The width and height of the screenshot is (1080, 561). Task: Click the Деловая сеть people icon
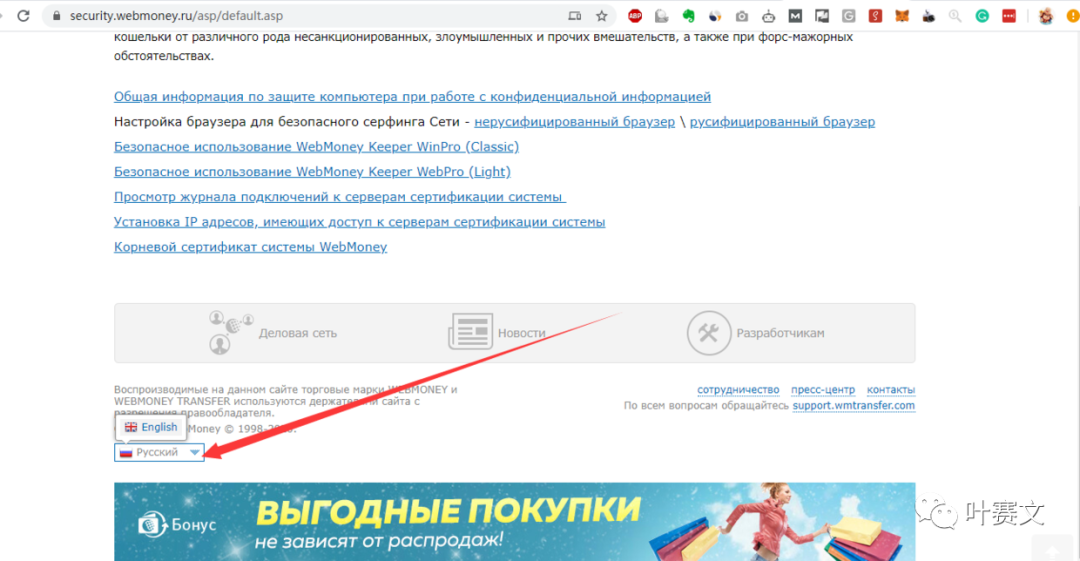pyautogui.click(x=231, y=332)
